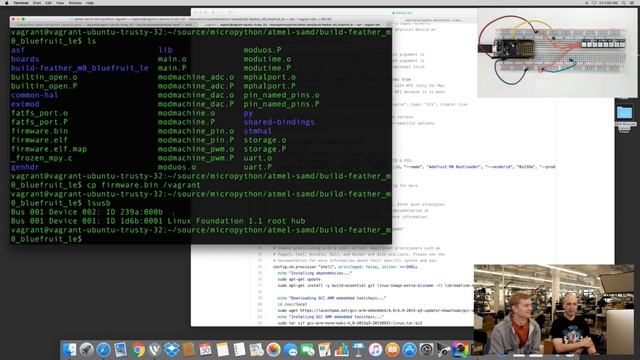Screen dimensions: 640x360
Task: Open System Preferences gear icon in dock
Action: pyautogui.click(x=427, y=350)
